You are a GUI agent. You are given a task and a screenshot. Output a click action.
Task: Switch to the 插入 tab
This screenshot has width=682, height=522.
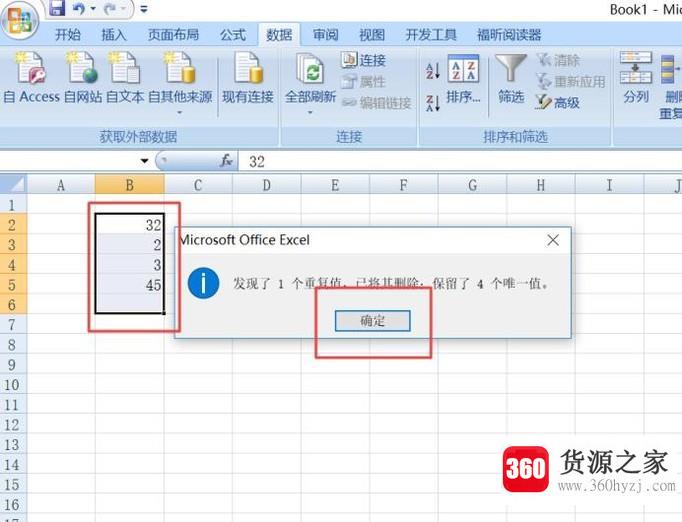point(114,34)
